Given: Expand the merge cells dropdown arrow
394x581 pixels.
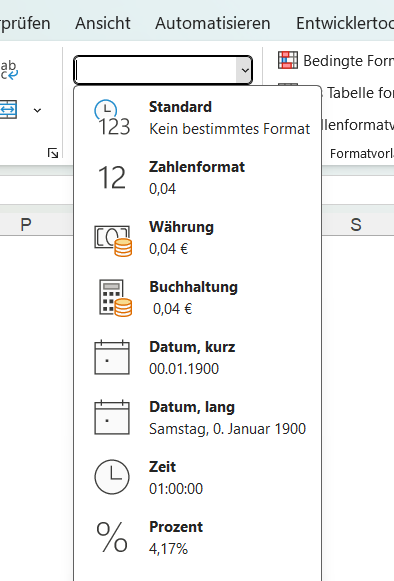Looking at the screenshot, I should click(37, 110).
